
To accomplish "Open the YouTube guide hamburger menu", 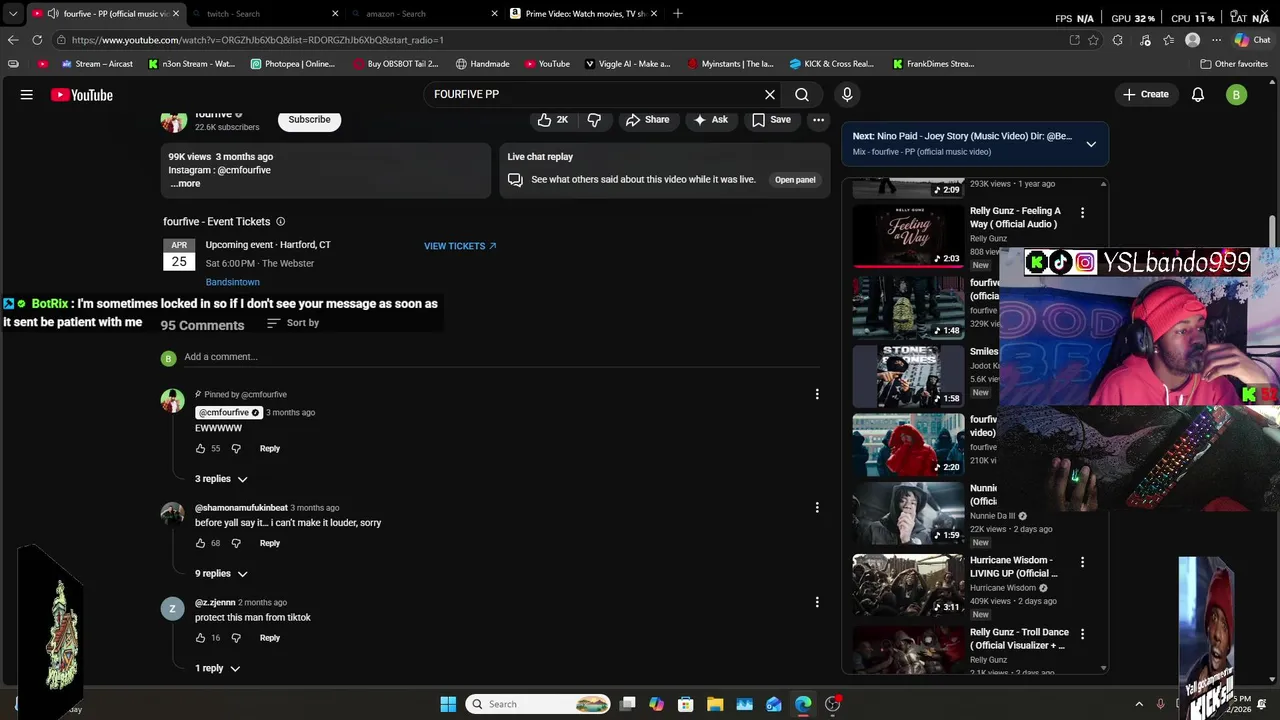I will (27, 95).
